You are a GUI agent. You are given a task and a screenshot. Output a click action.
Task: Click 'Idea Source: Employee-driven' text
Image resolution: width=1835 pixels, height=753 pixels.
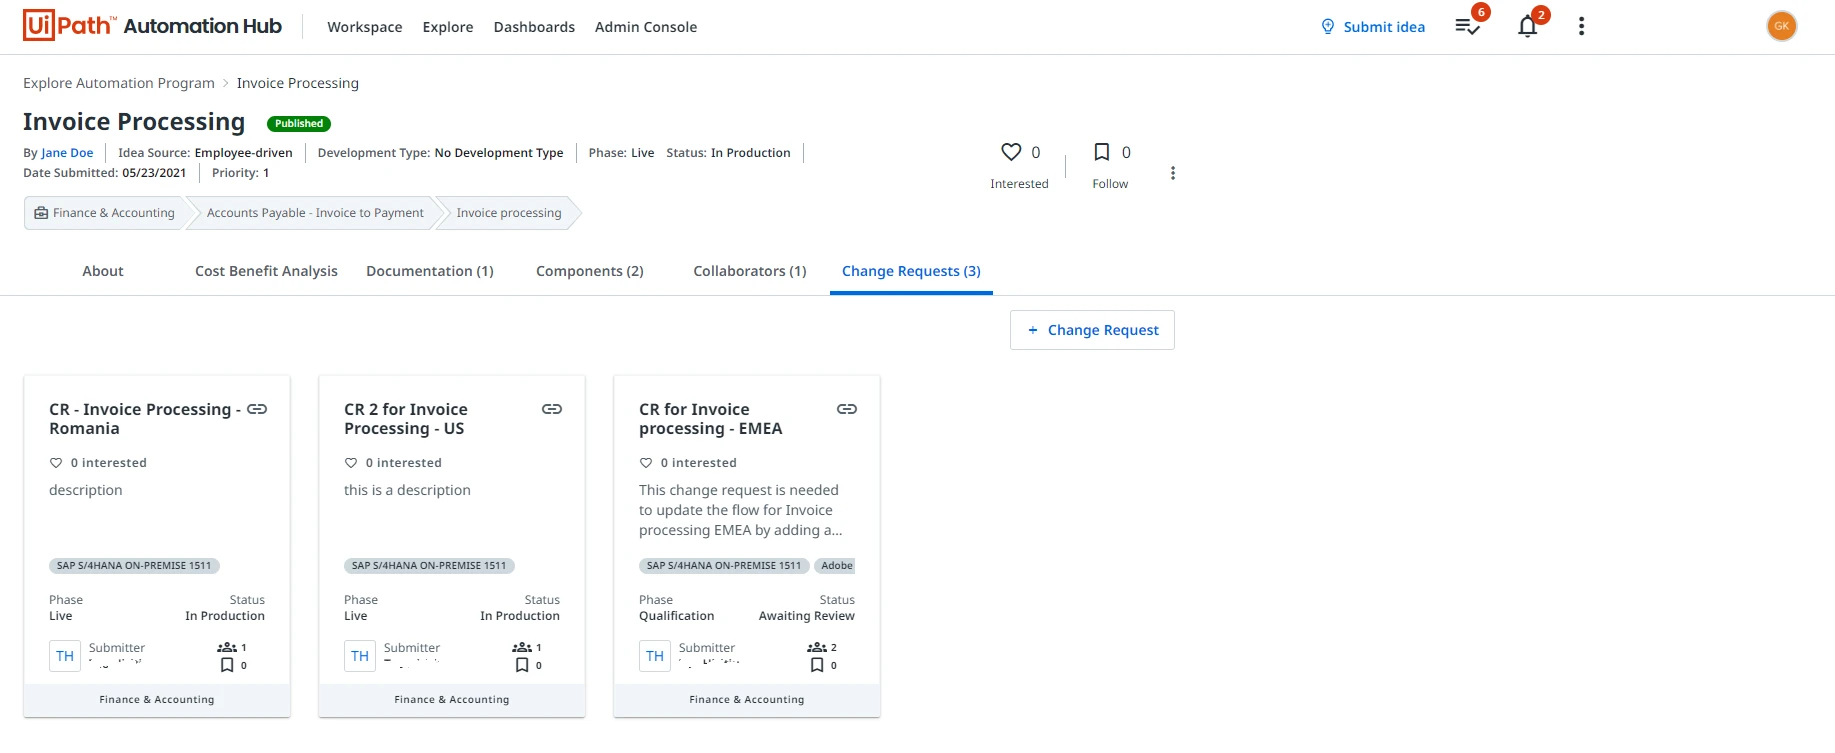[x=205, y=153]
